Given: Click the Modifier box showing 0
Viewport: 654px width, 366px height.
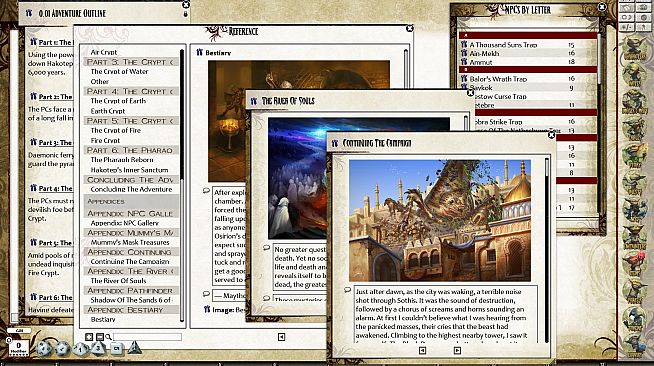Looking at the screenshot, I should [18, 347].
